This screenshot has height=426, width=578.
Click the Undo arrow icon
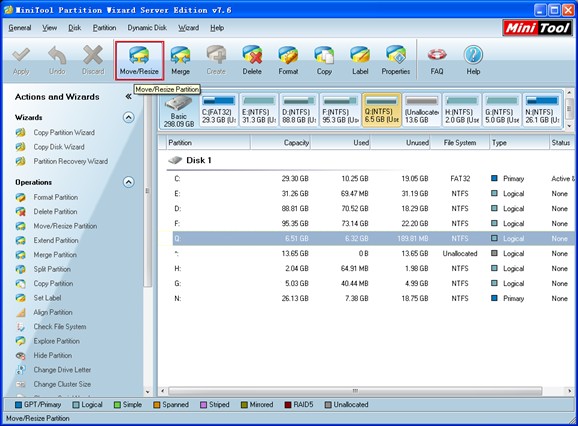tap(57, 60)
